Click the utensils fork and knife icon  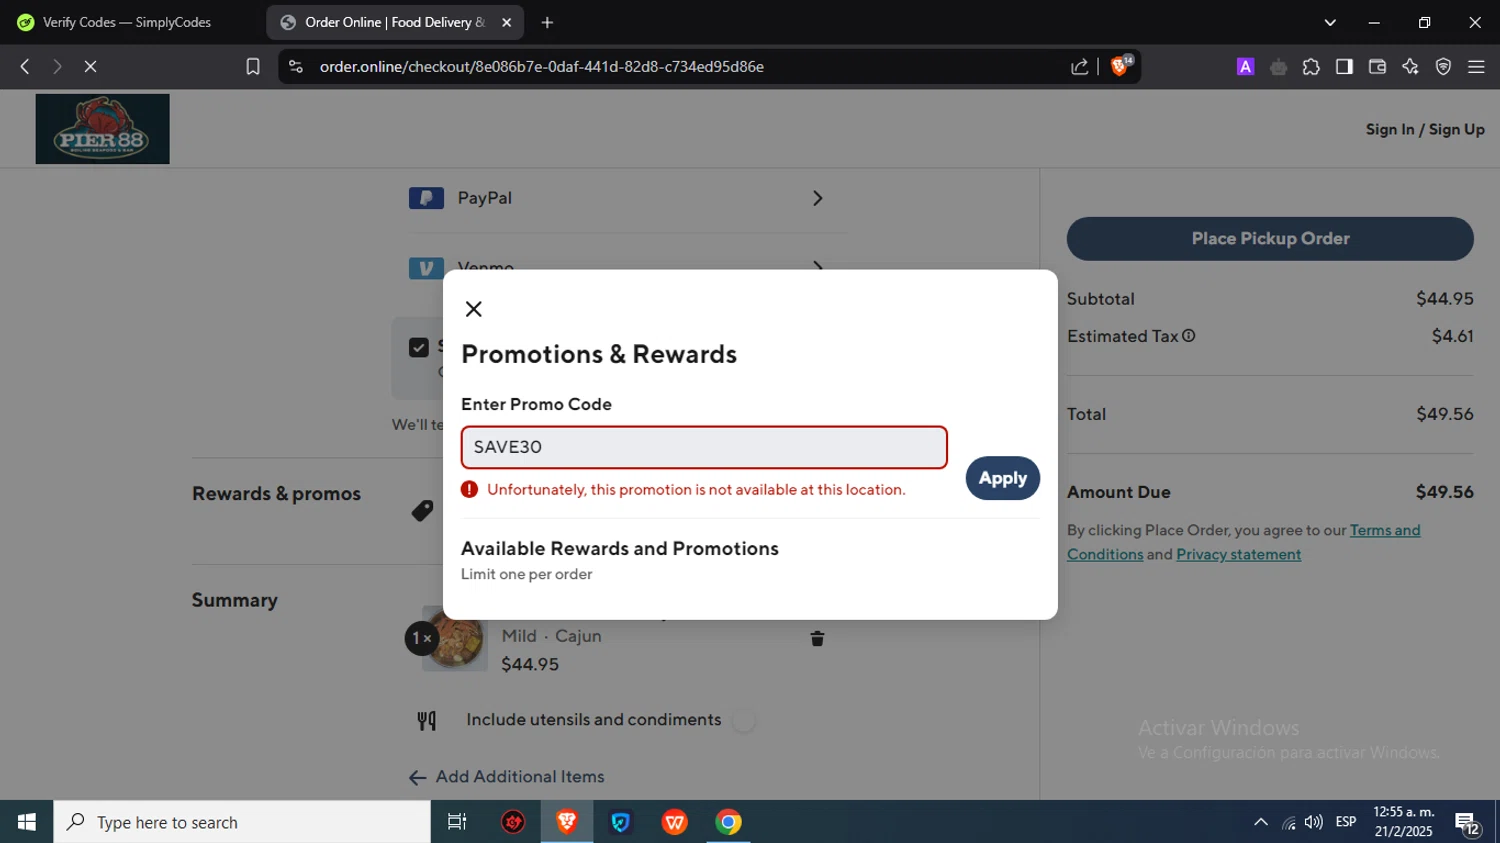427,720
